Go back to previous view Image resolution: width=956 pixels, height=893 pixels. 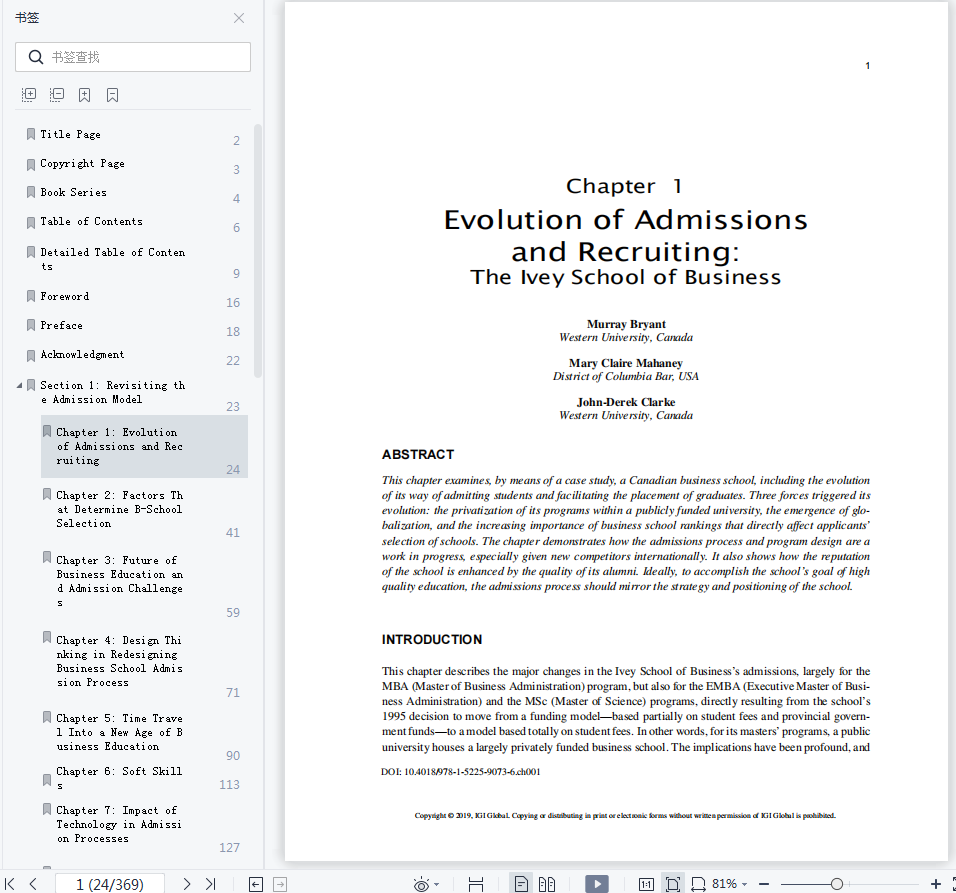tap(256, 884)
